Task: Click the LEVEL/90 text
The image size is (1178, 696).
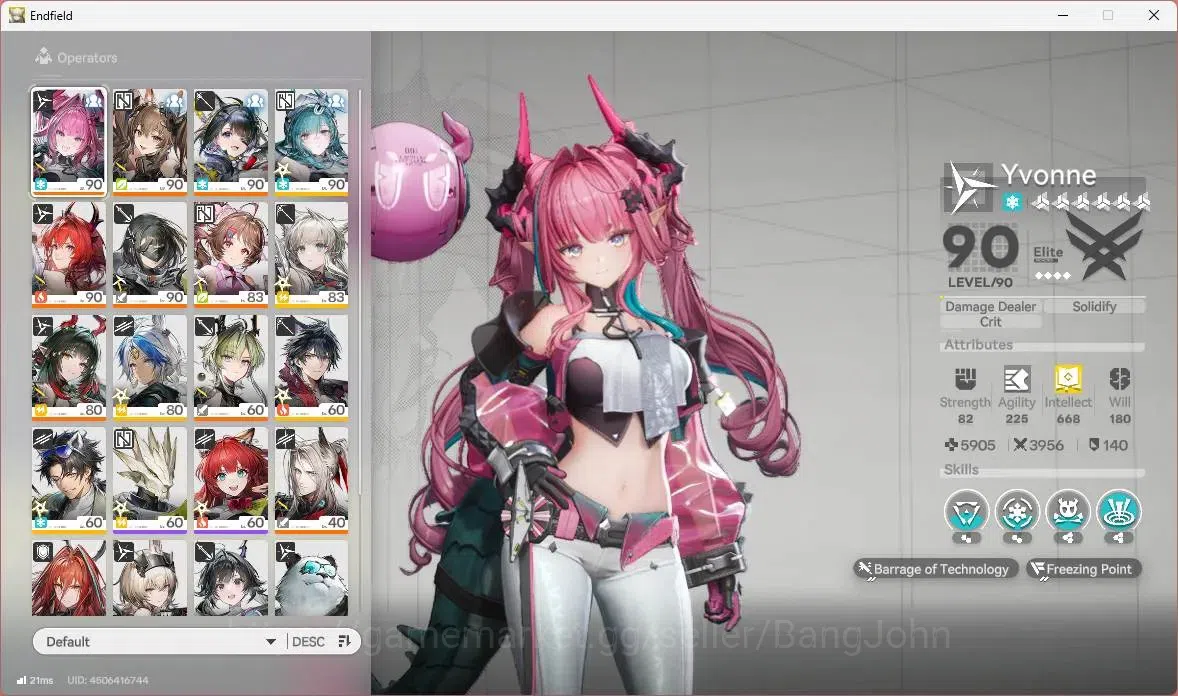Action: pos(980,283)
